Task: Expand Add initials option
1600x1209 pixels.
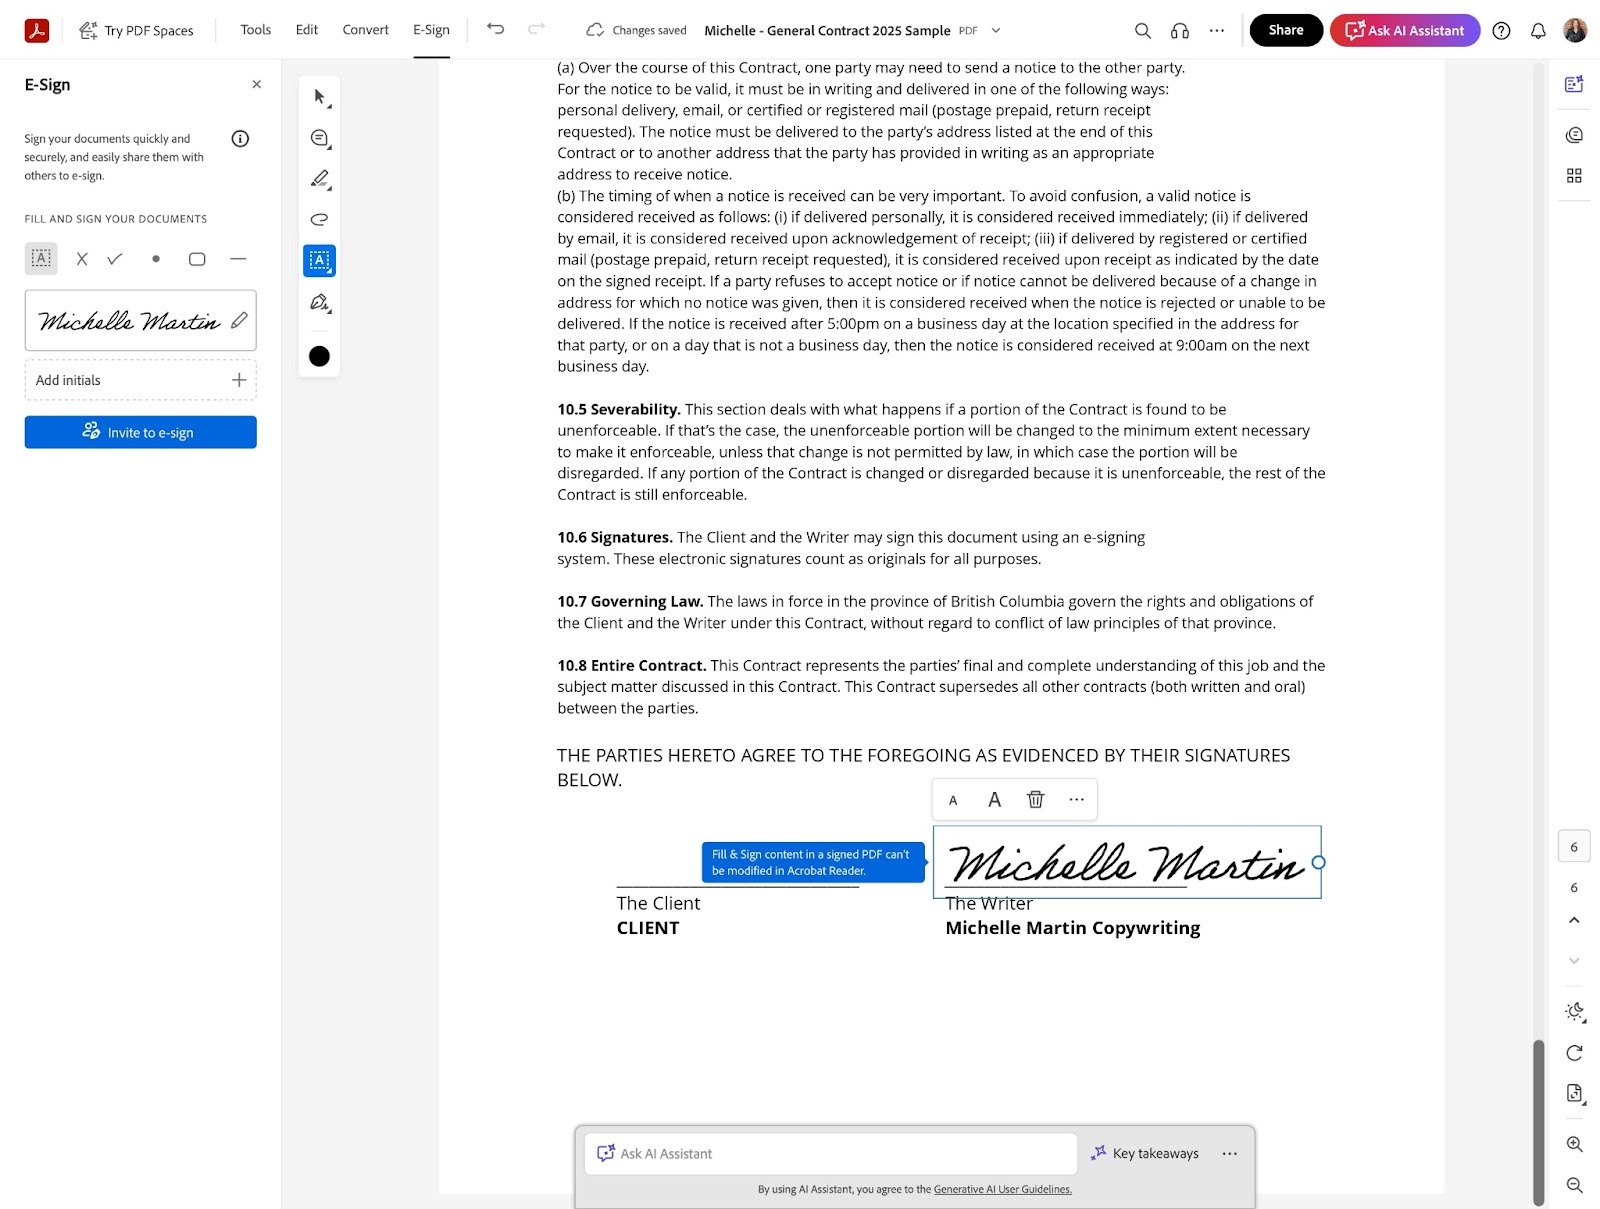Action: coord(239,380)
